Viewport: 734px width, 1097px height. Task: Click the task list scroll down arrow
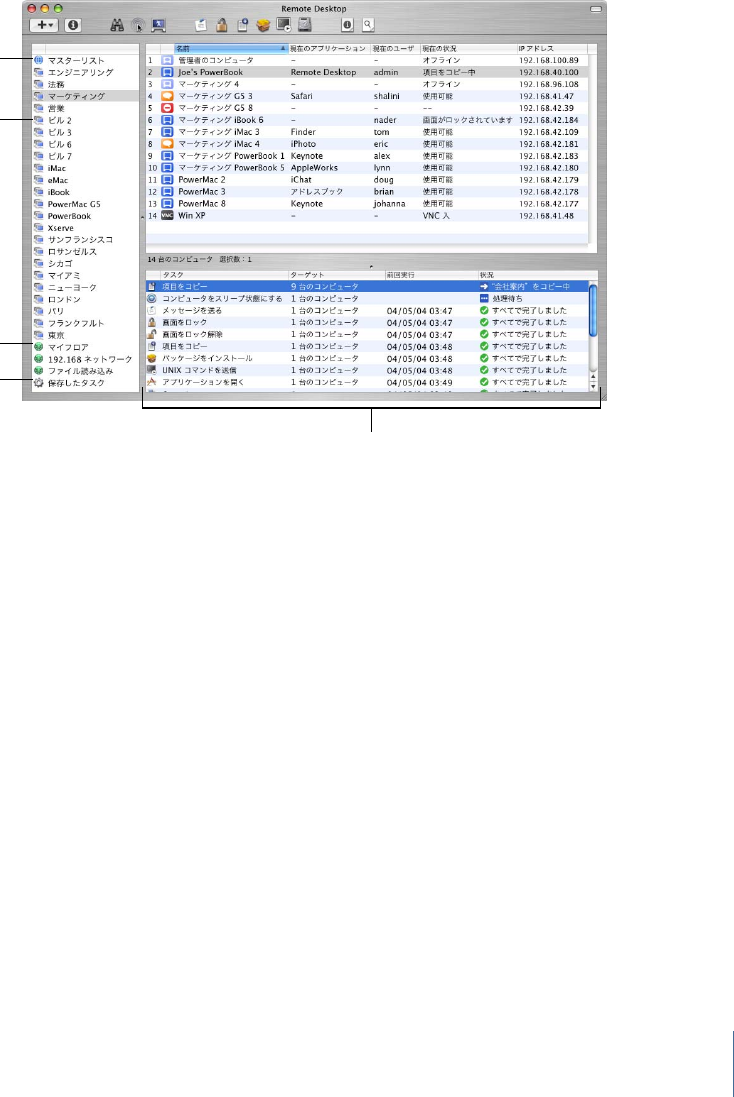pyautogui.click(x=594, y=386)
